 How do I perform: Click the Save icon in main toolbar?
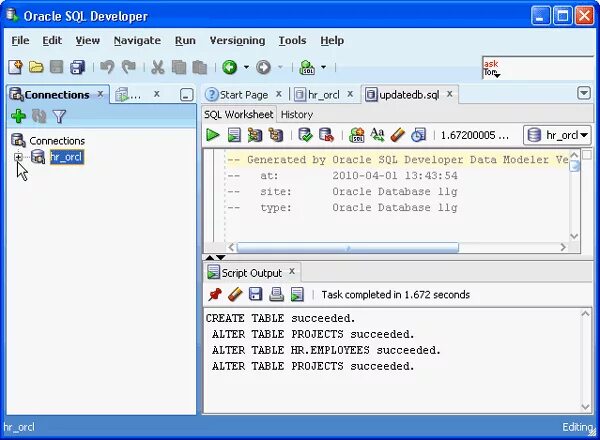point(57,67)
